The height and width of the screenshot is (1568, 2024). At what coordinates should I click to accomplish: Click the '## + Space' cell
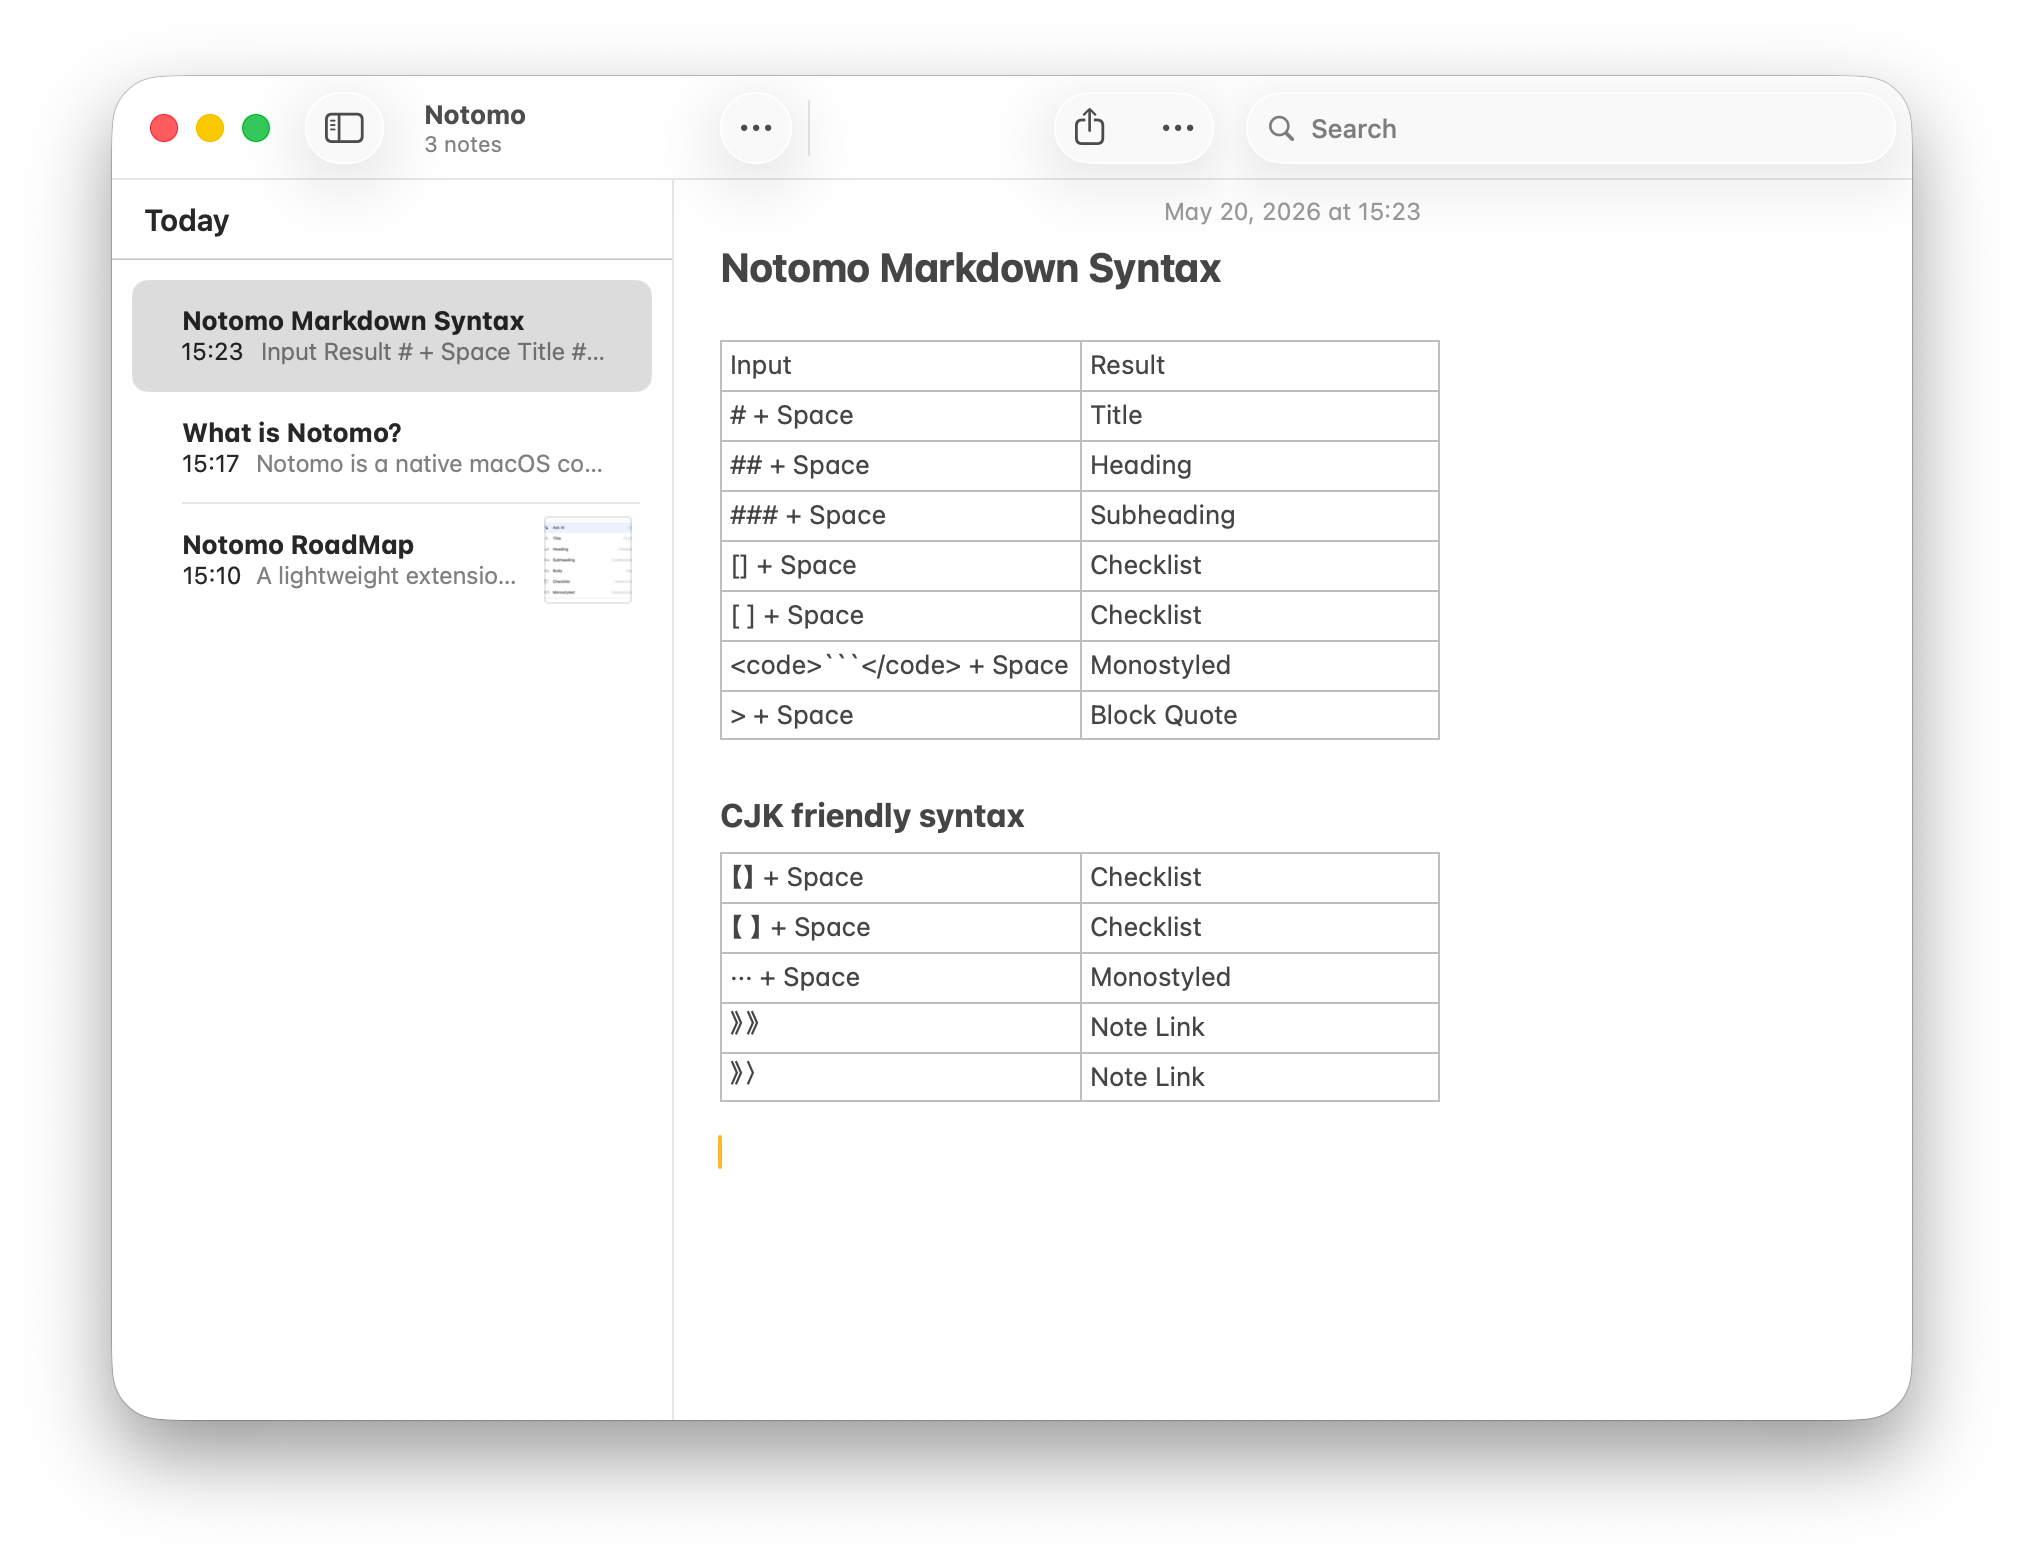point(900,466)
